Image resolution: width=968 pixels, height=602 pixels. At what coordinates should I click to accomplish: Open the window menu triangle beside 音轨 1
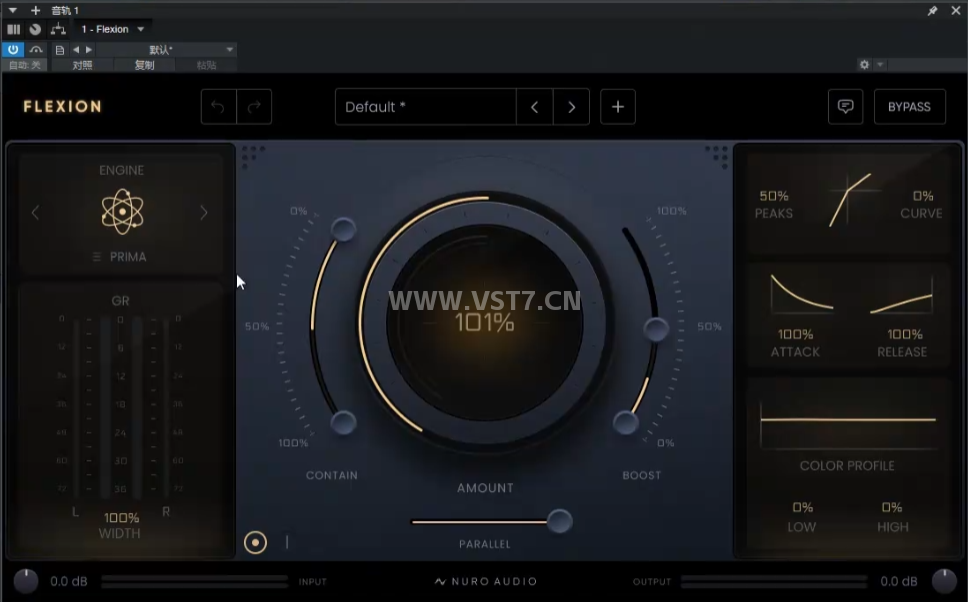coord(12,10)
